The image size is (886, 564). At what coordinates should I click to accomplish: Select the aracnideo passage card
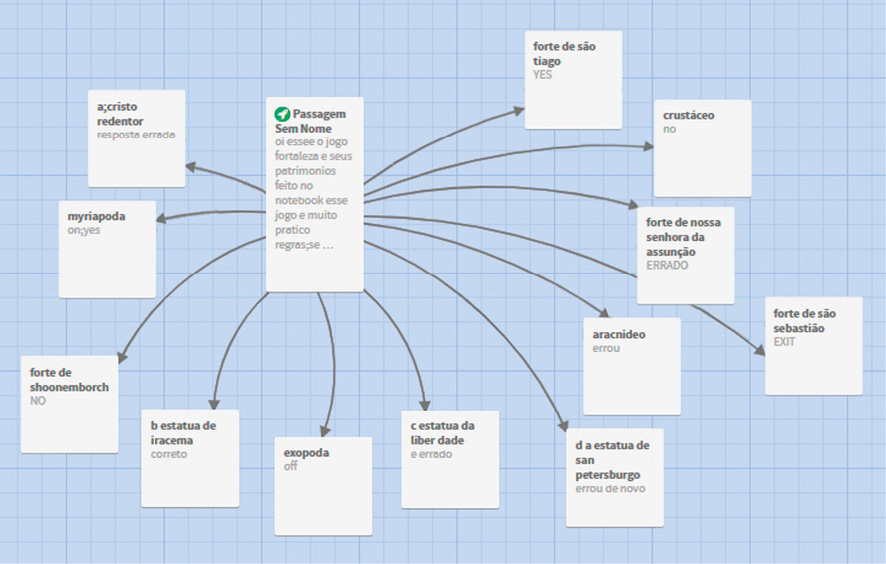point(631,366)
